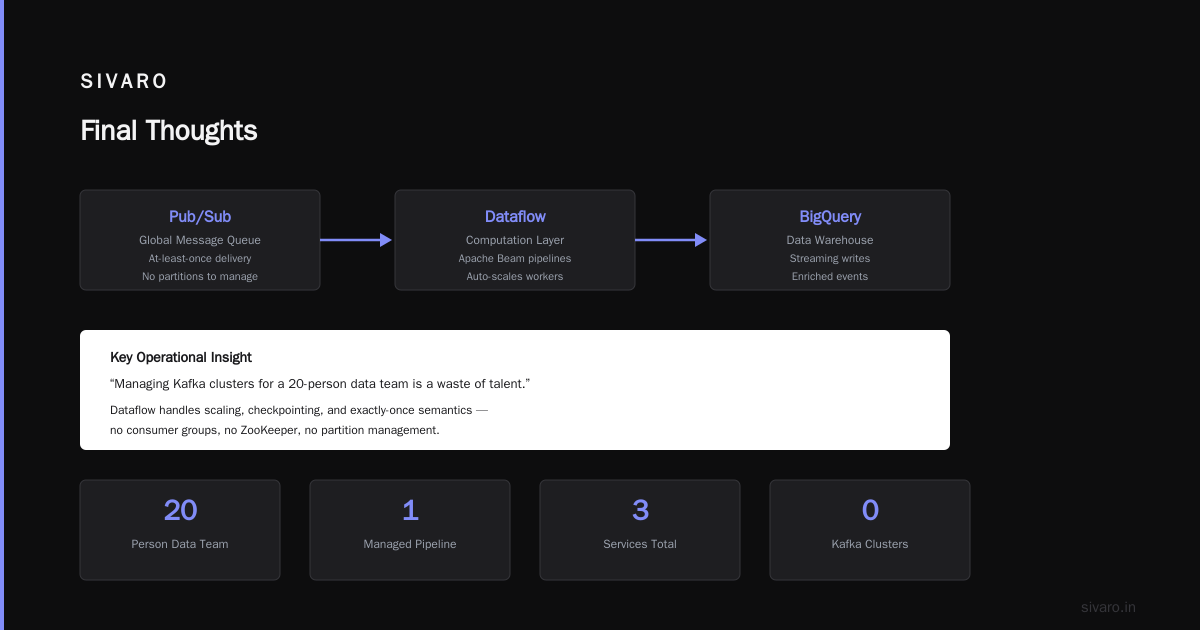Select the Dataflow computation layer card
Image resolution: width=1200 pixels, height=630 pixels.
(515, 240)
